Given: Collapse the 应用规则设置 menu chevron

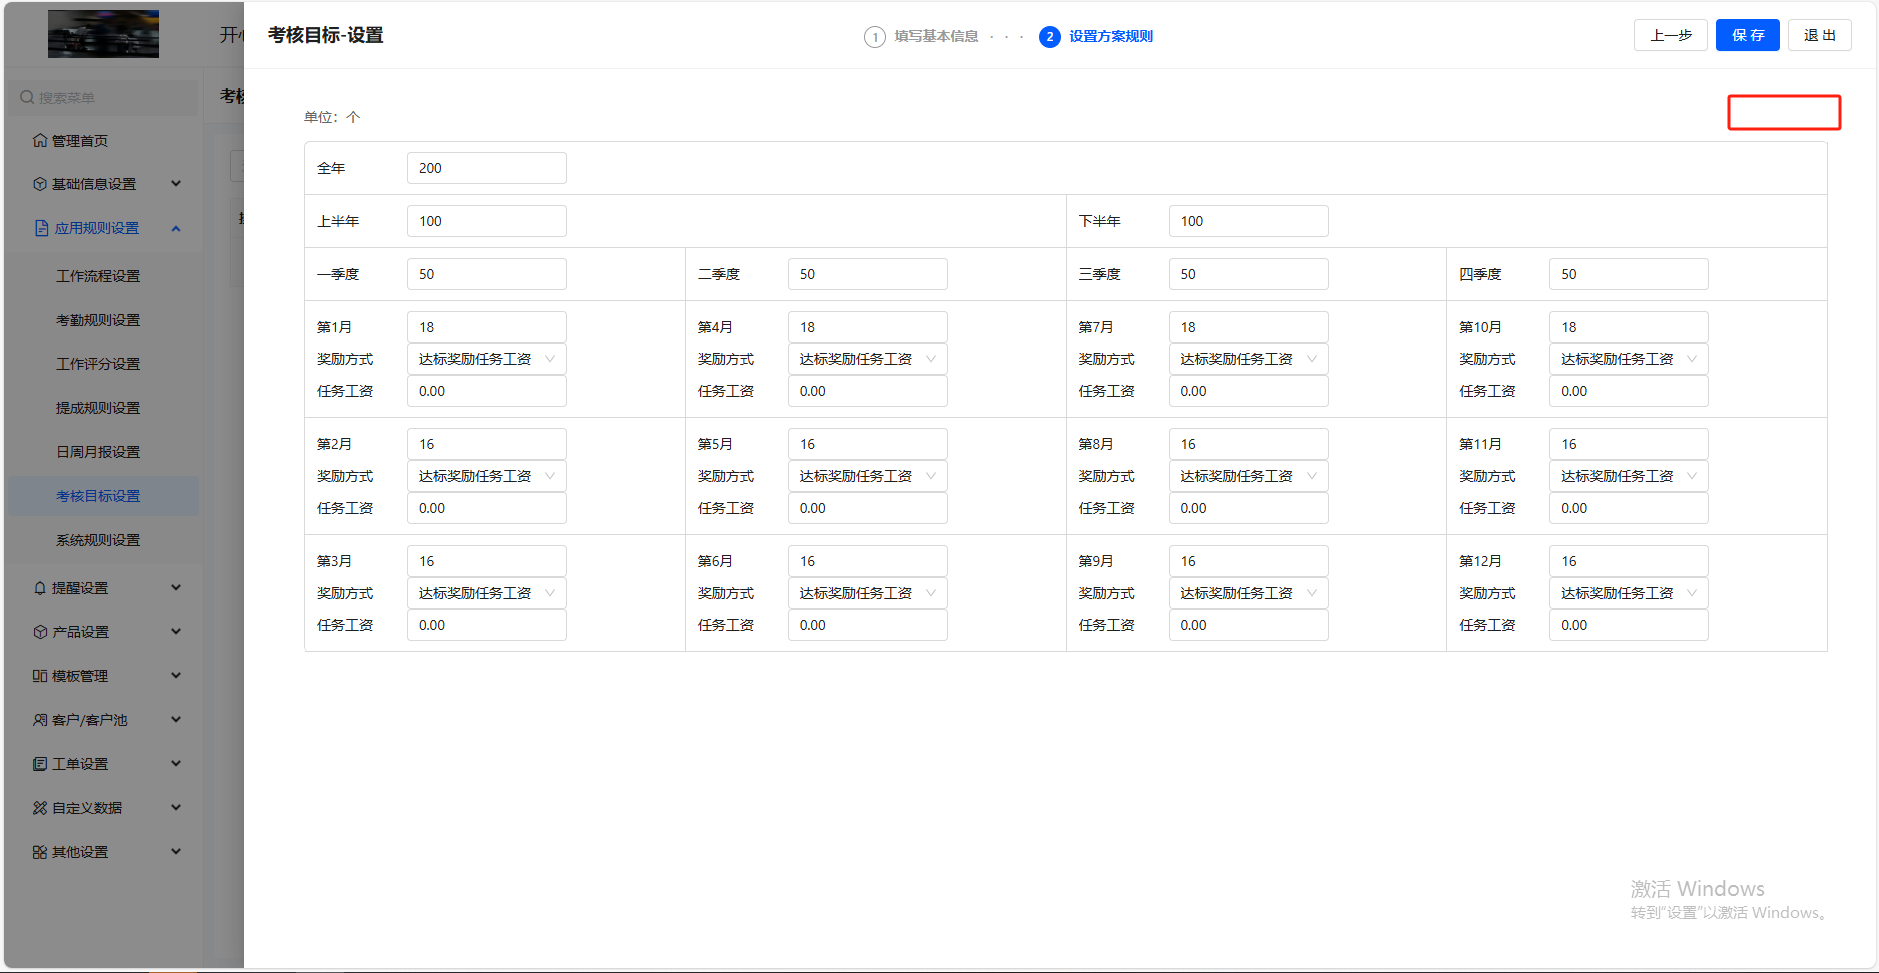Looking at the screenshot, I should (176, 228).
